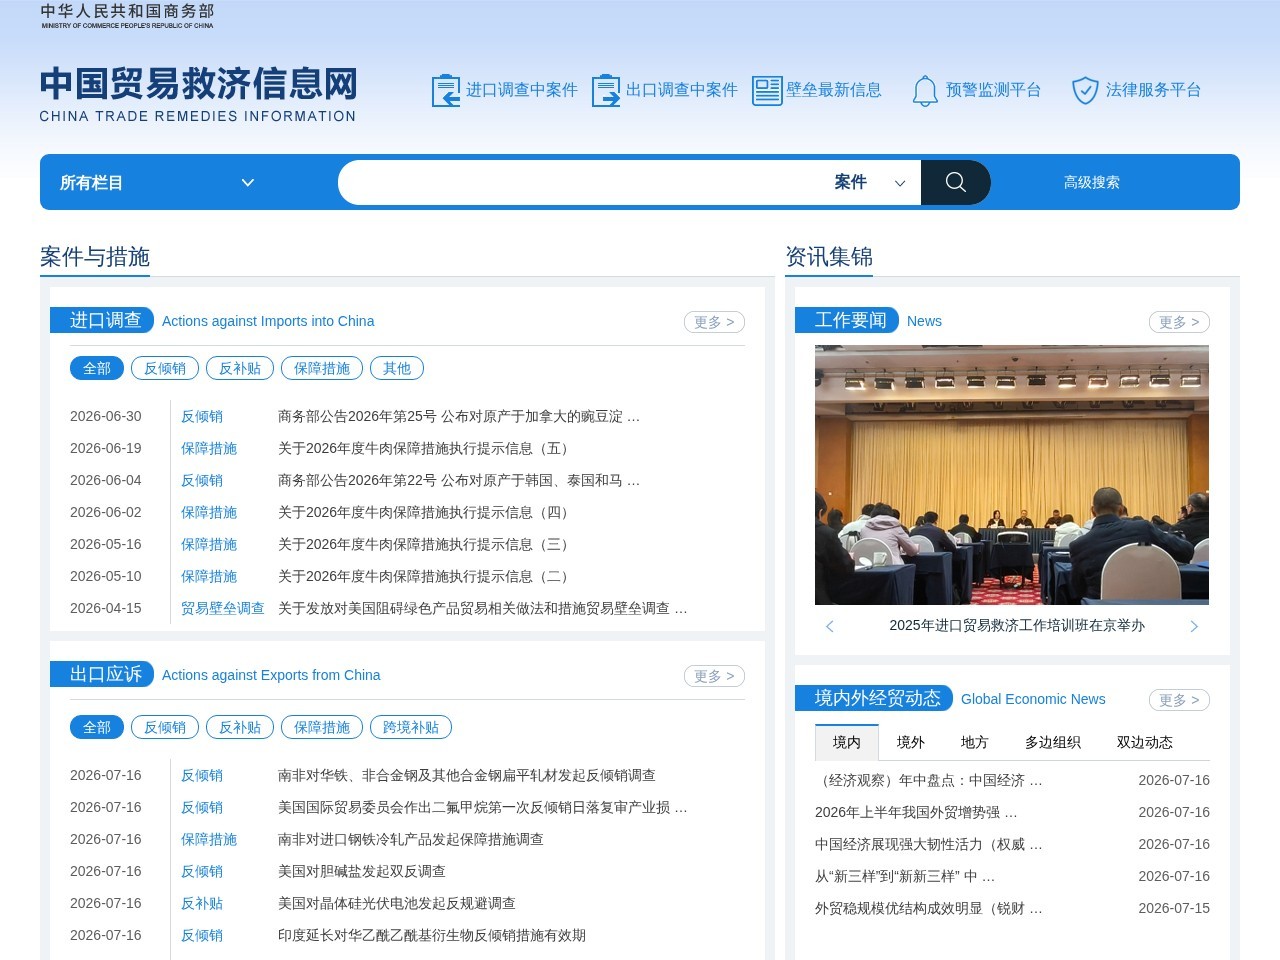Open 美国国际贸易委员会作出二氟甲烷 article

coord(483,807)
